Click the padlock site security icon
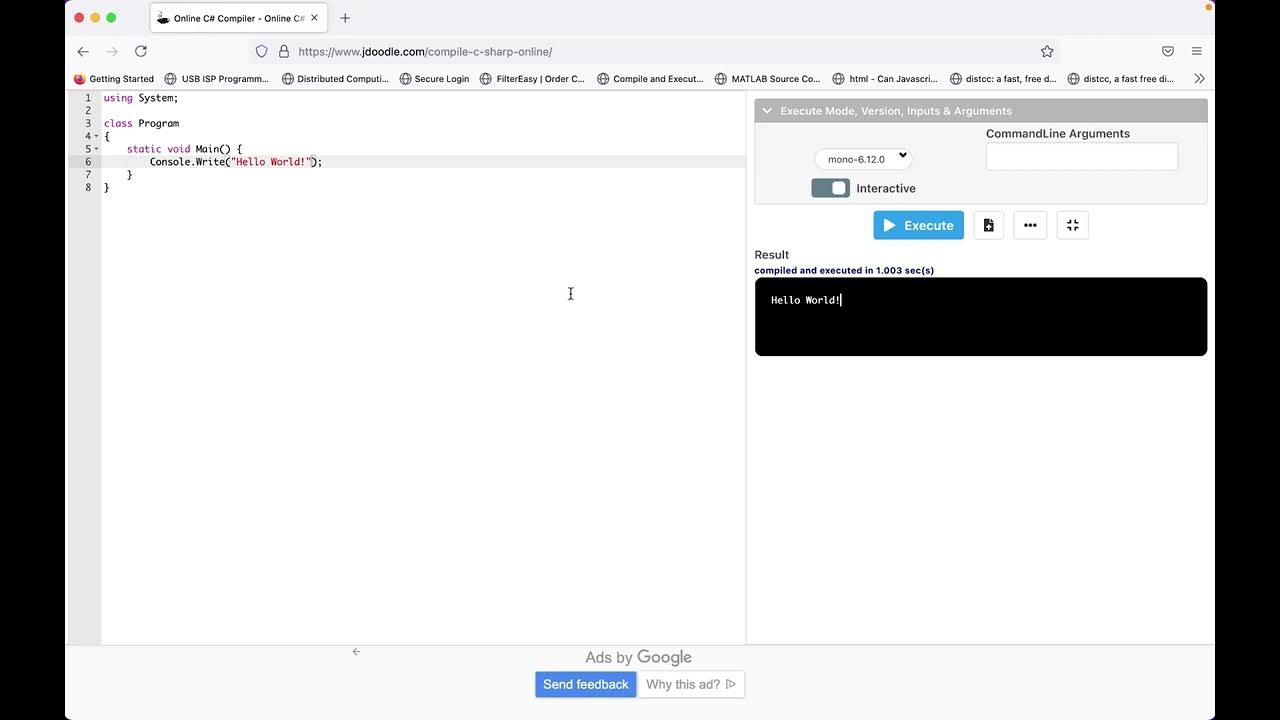1280x720 pixels. tap(284, 51)
